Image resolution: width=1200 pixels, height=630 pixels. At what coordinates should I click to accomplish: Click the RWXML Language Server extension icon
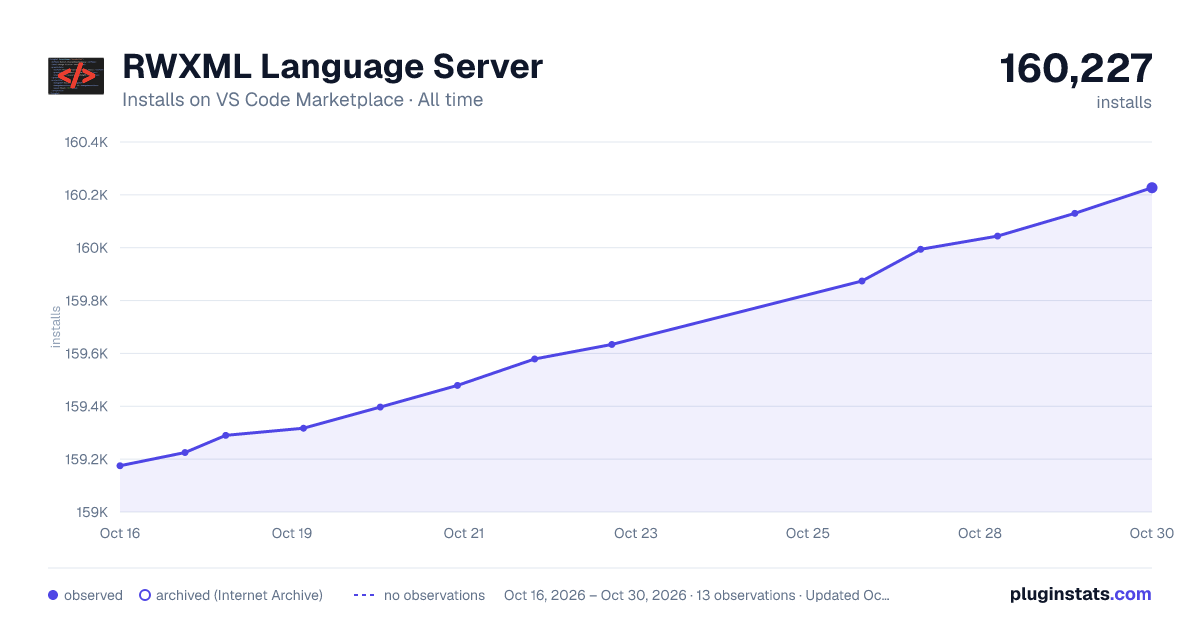(x=76, y=76)
